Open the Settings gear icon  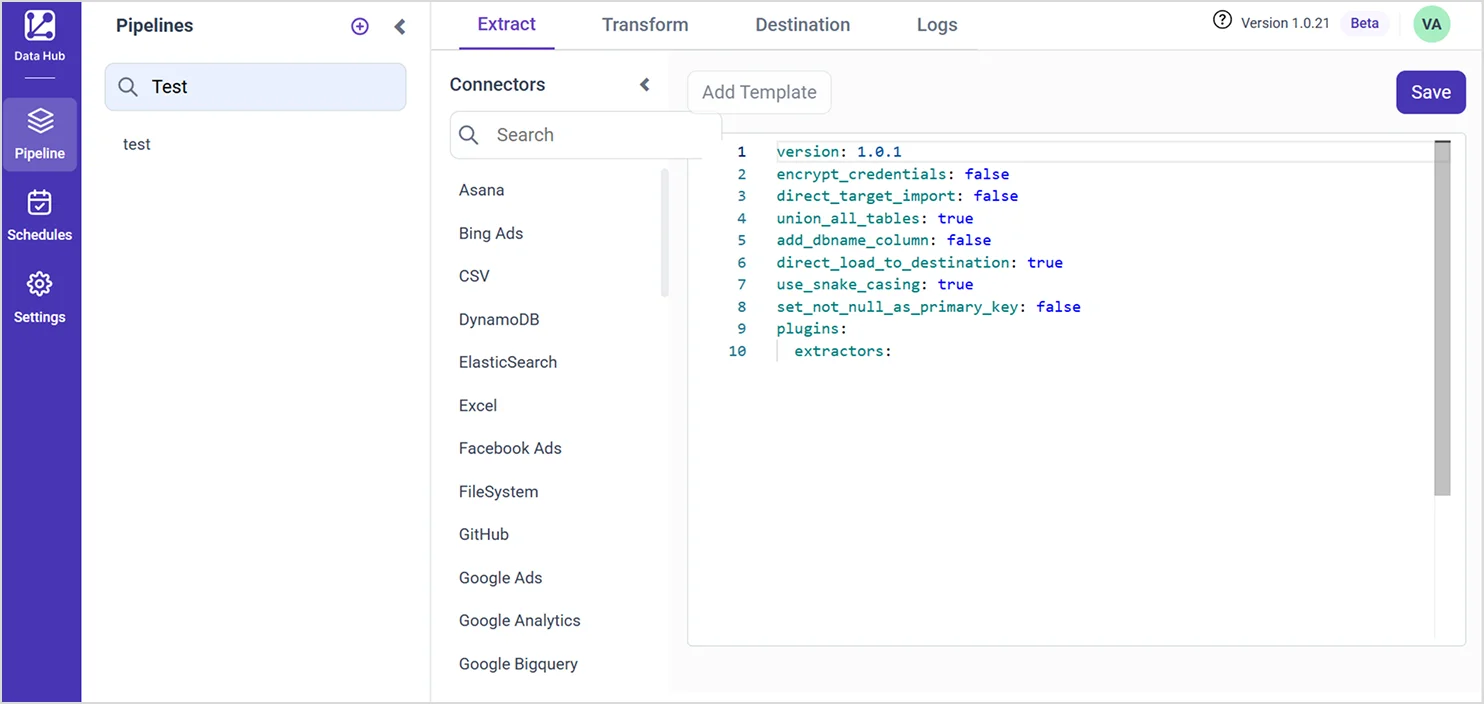tap(40, 284)
